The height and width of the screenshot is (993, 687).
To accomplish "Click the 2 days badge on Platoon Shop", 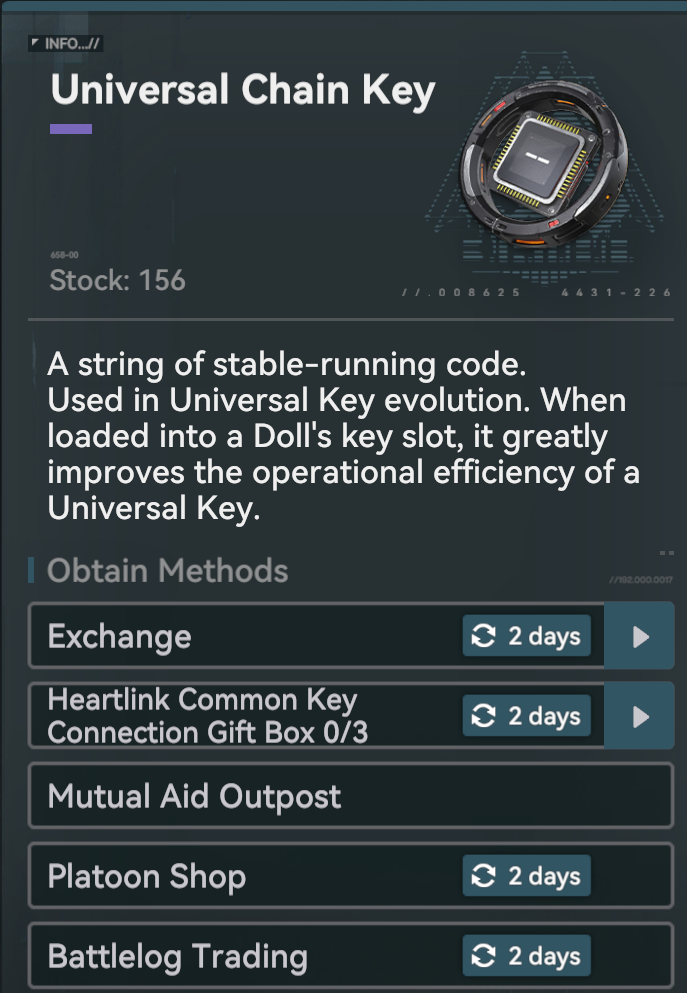I will pyautogui.click(x=527, y=876).
